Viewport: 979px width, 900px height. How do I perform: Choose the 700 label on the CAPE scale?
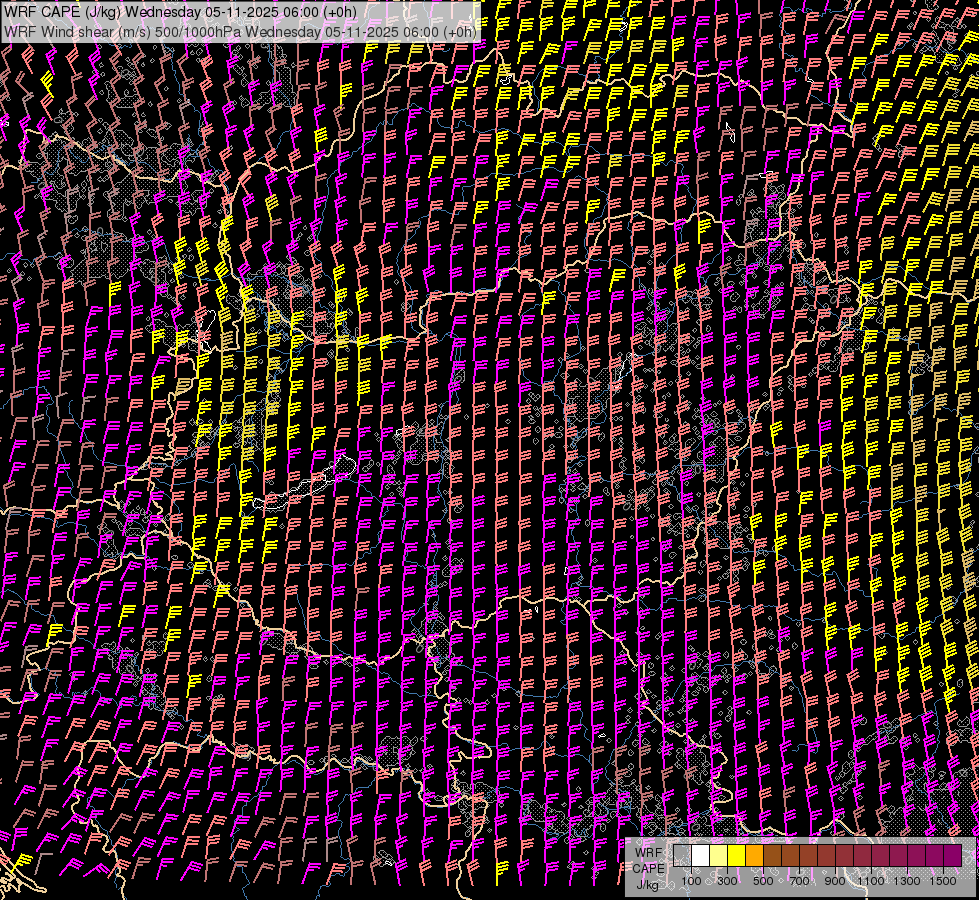pos(799,881)
